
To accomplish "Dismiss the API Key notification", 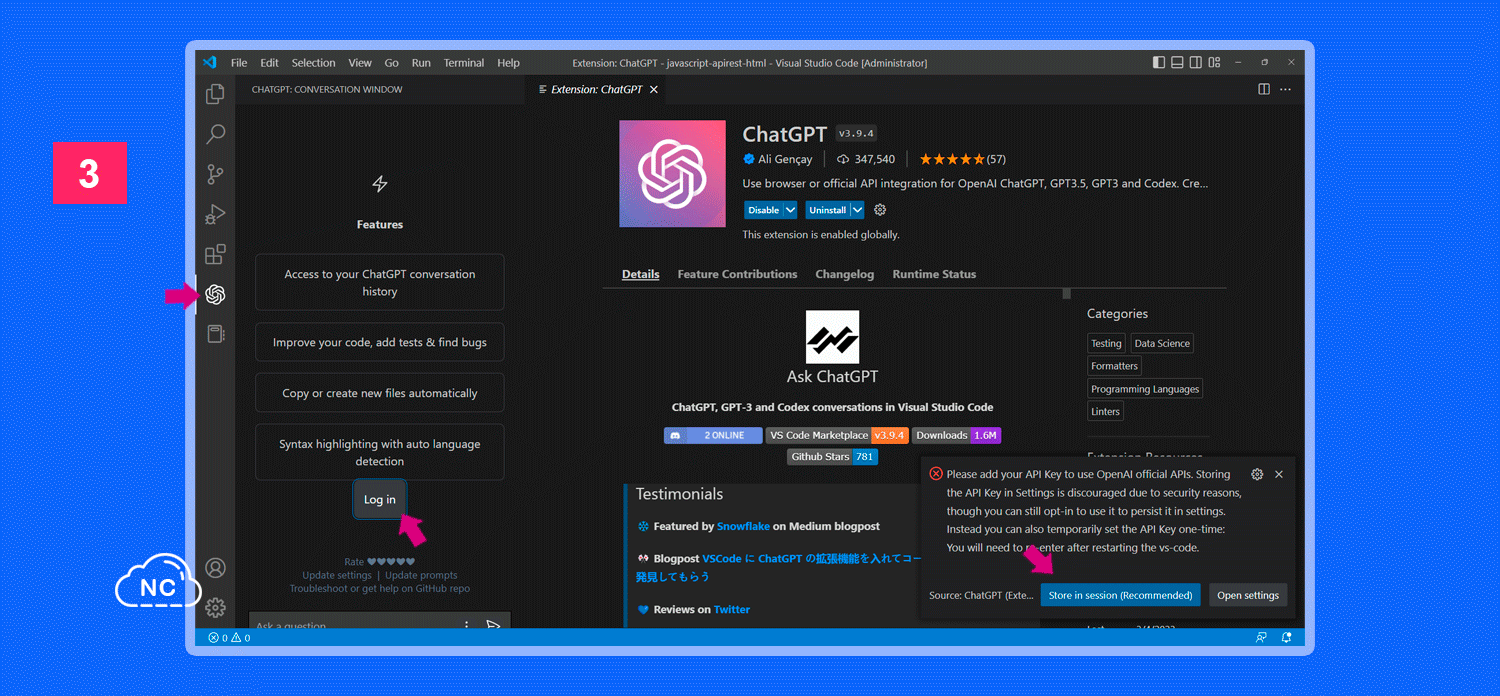I will [1279, 474].
